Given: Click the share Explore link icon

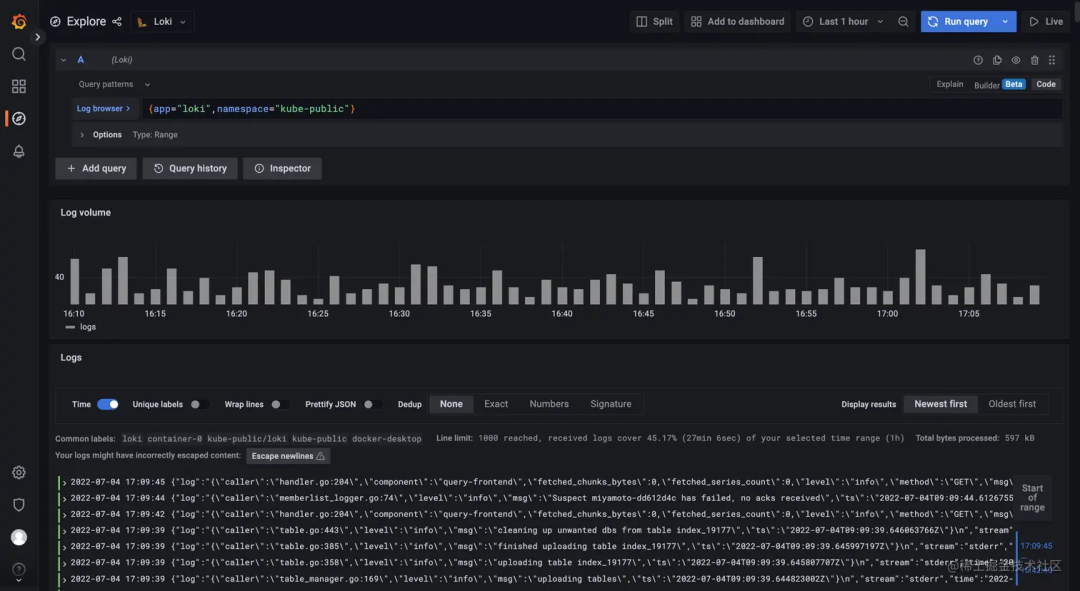Looking at the screenshot, I should click(117, 21).
